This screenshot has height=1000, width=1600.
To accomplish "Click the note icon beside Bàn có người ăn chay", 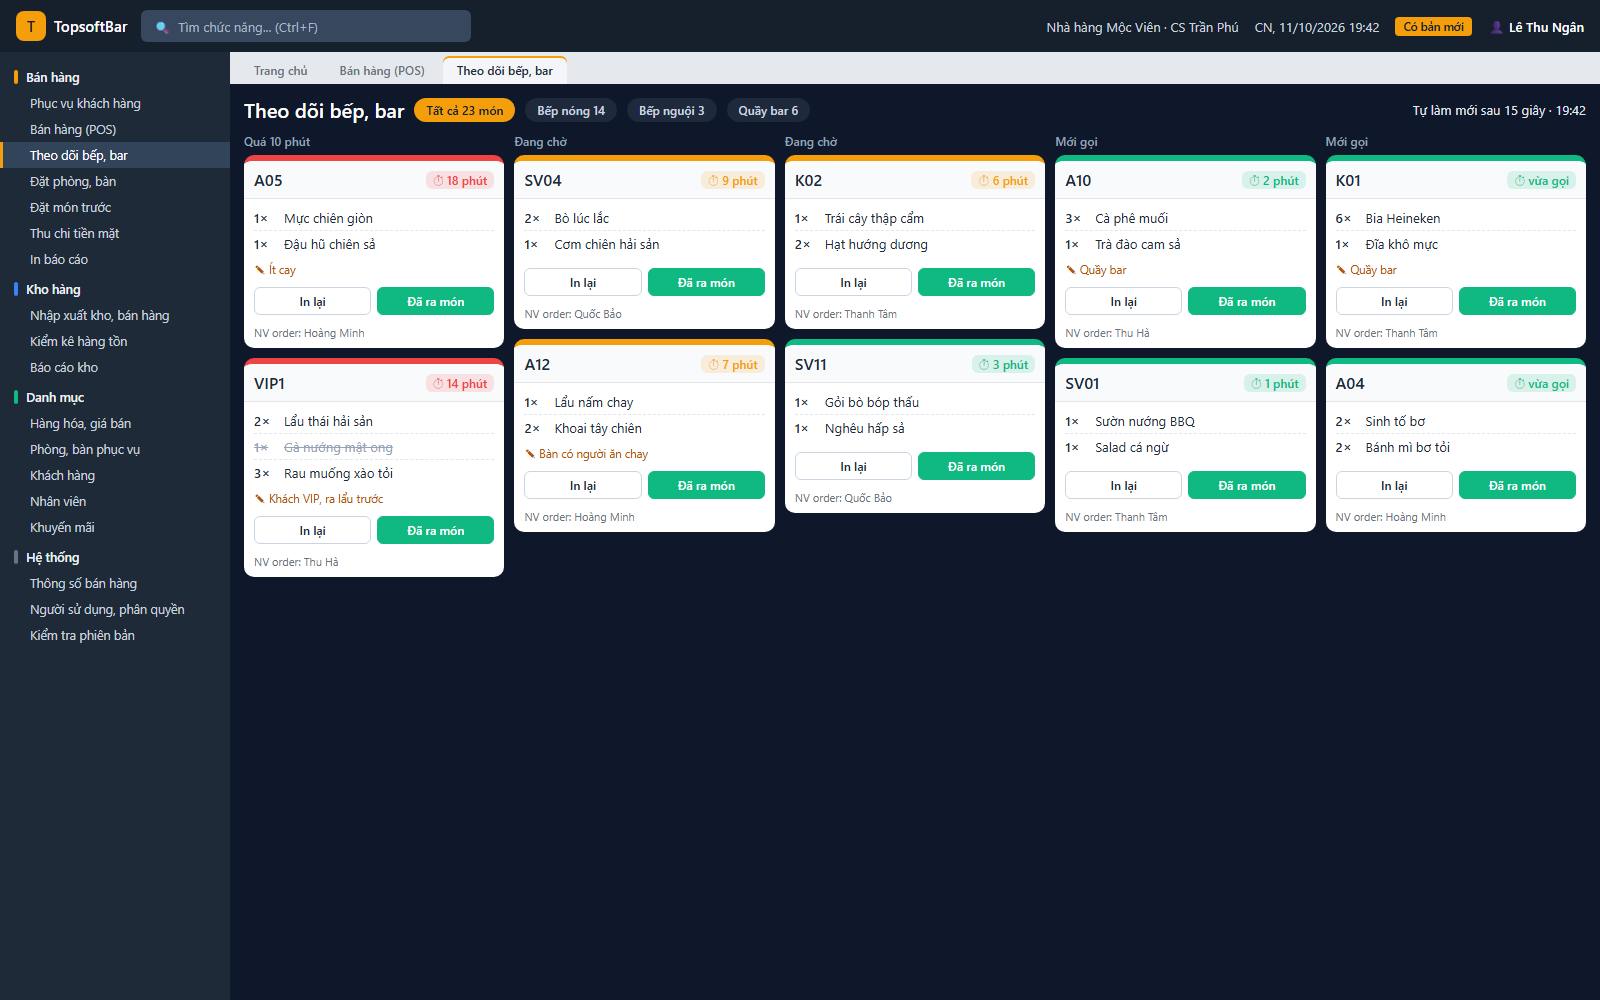I will click(530, 454).
